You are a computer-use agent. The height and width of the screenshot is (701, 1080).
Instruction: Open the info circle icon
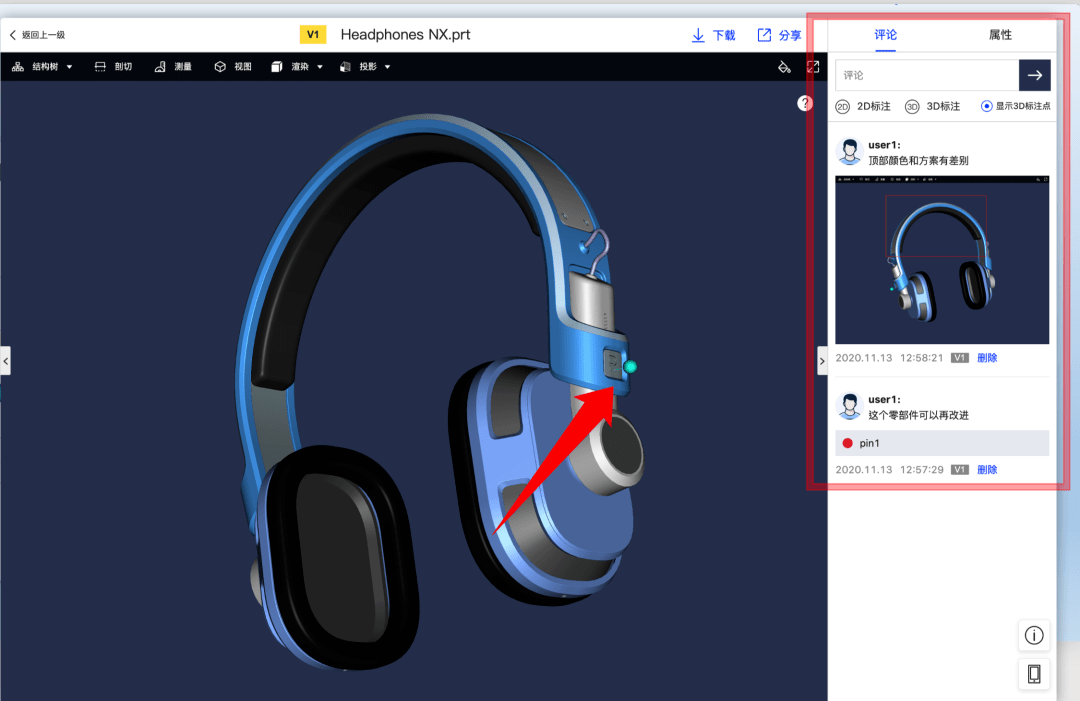pyautogui.click(x=1034, y=636)
